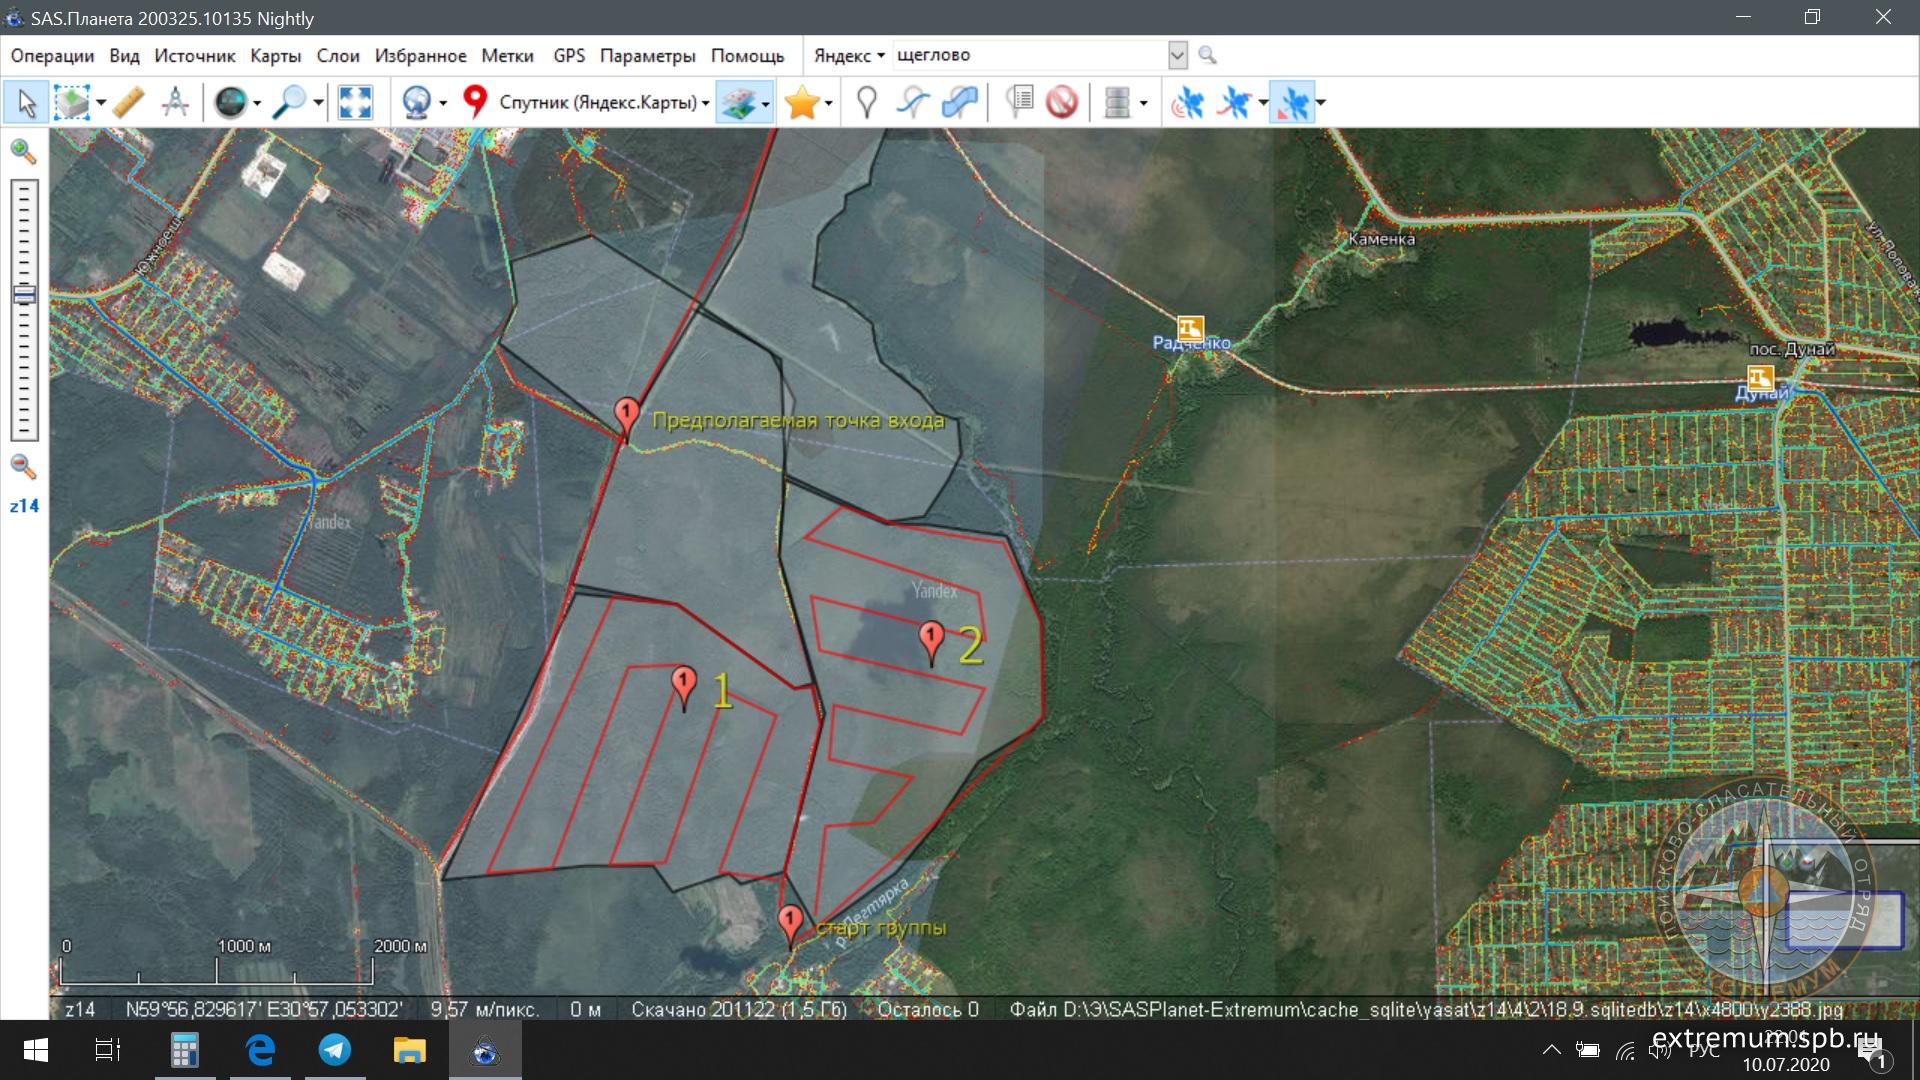Click the coordinates readout in status bar
Image resolution: width=1920 pixels, height=1080 pixels.
[264, 1010]
